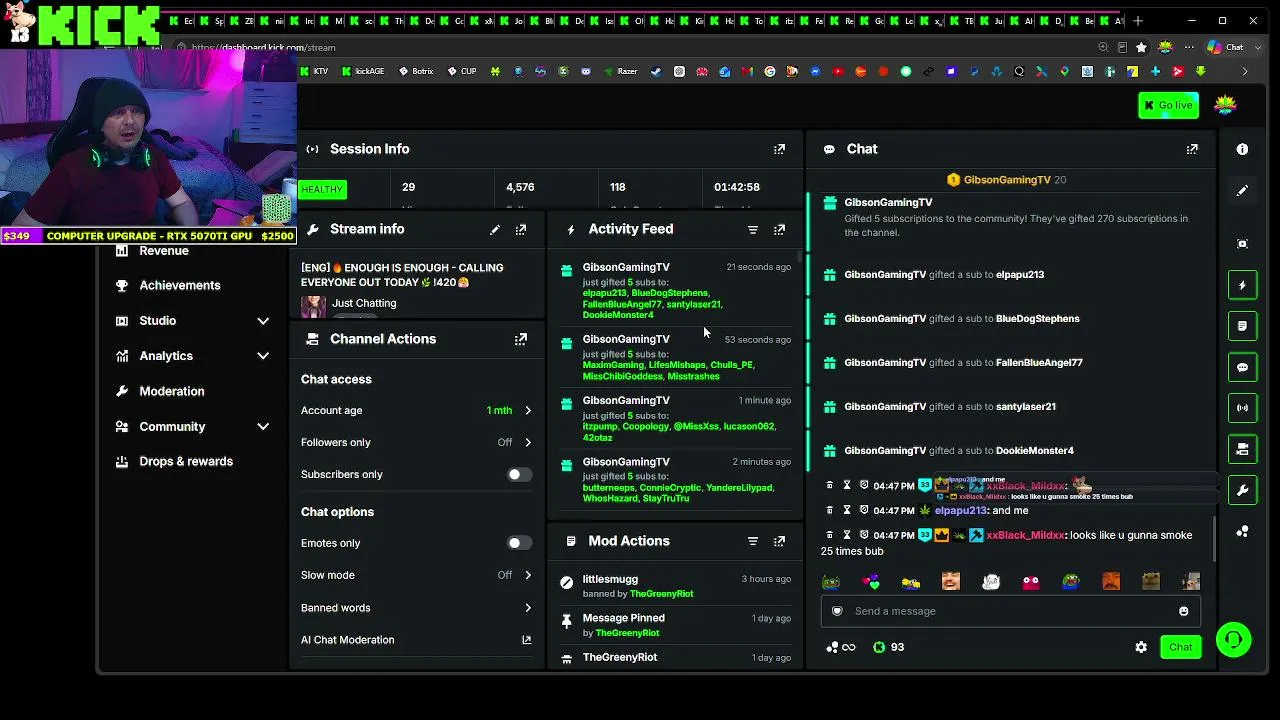Viewport: 1280px width, 720px height.
Task: Open a new browser tab
Action: pyautogui.click(x=1138, y=21)
